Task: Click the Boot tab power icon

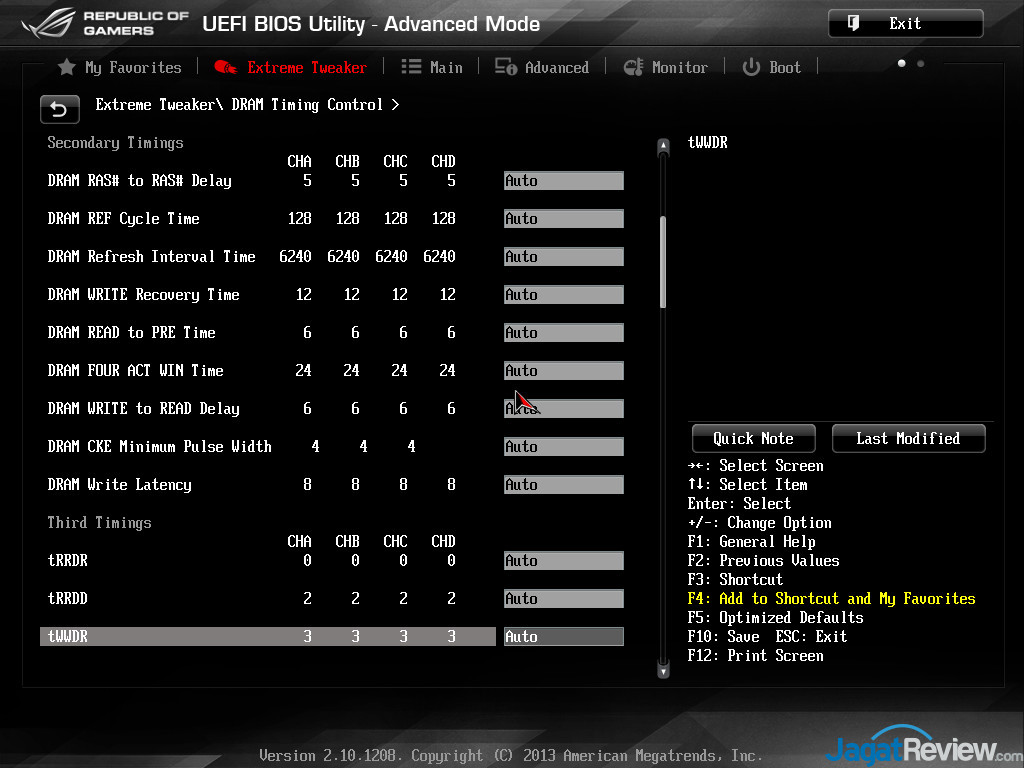Action: pos(751,67)
